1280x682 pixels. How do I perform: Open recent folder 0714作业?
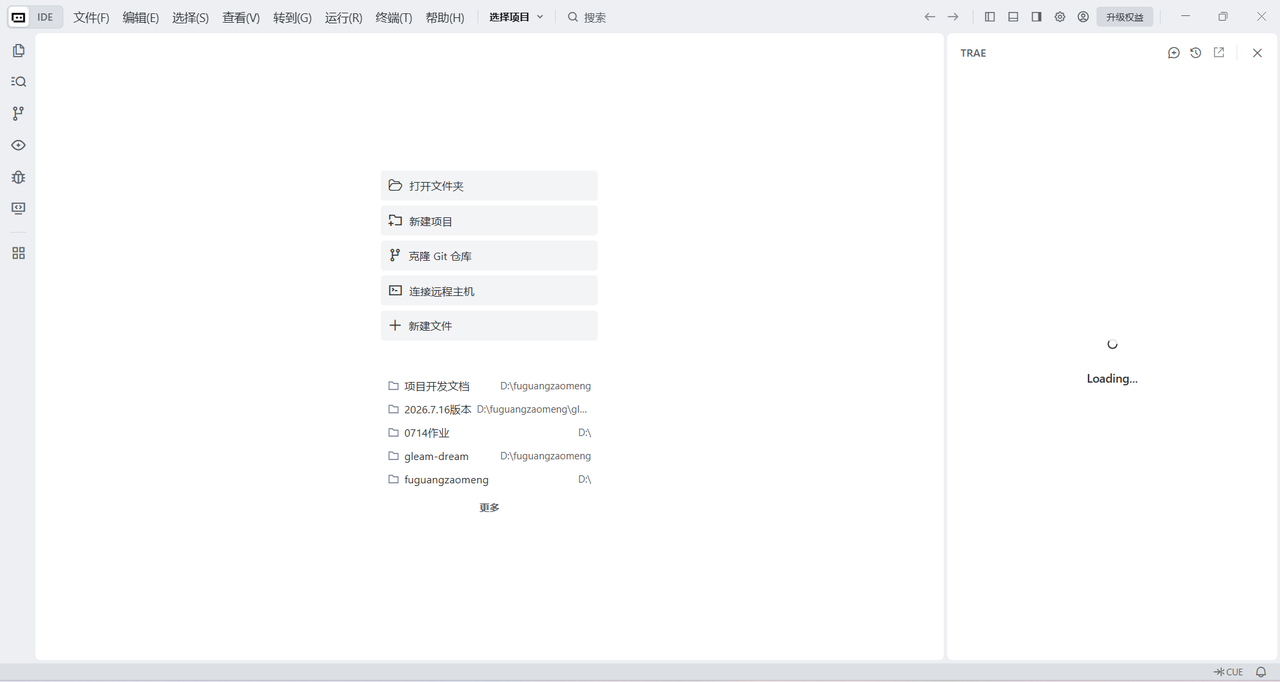pos(489,433)
